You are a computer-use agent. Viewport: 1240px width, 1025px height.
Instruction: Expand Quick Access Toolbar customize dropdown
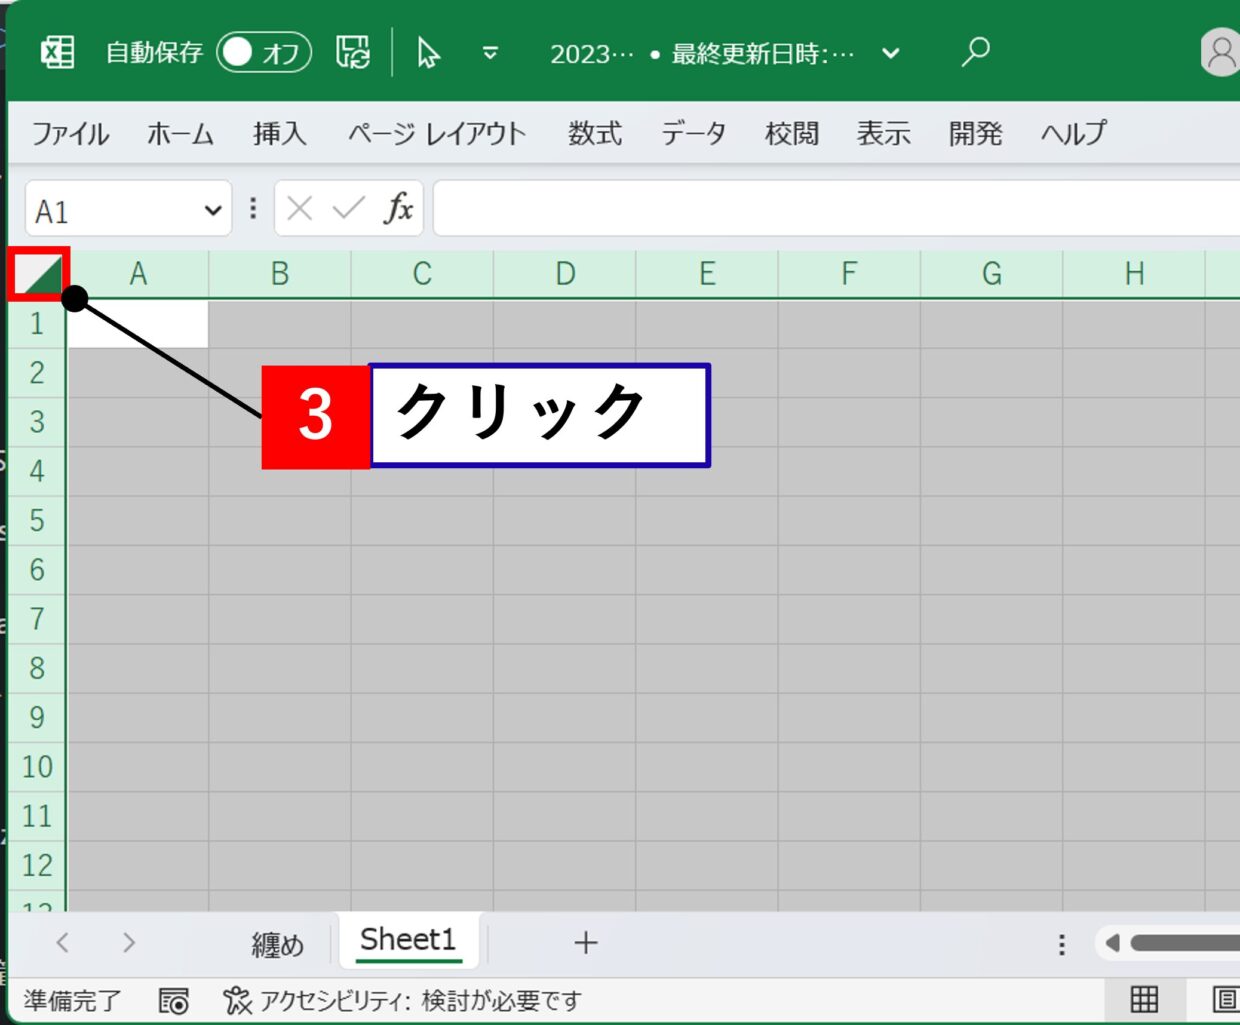490,53
